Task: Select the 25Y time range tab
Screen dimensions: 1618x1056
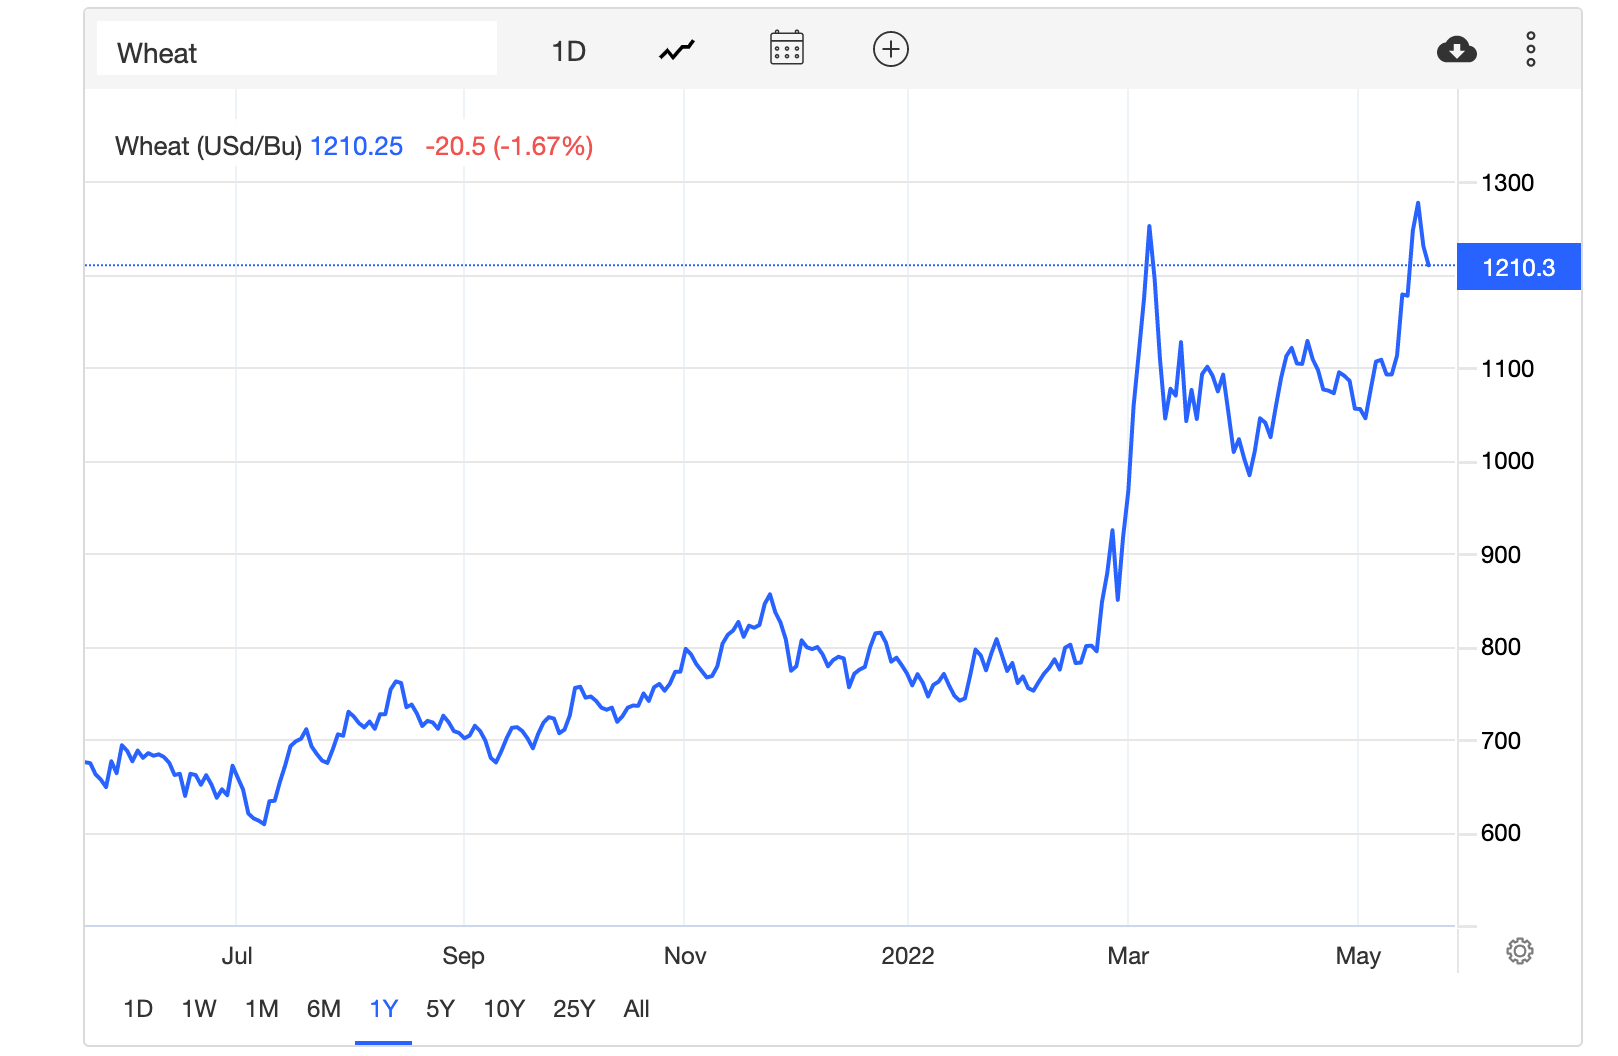Action: (574, 1009)
